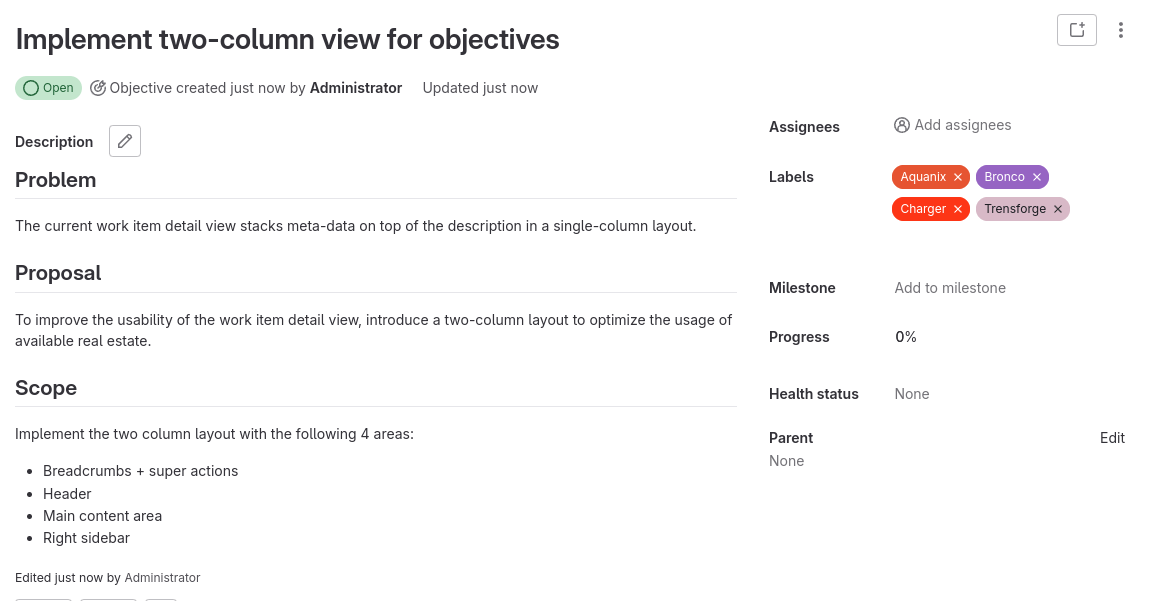Click 'None' under the Parent field
Viewport: 1160px width, 601px height.
click(786, 460)
